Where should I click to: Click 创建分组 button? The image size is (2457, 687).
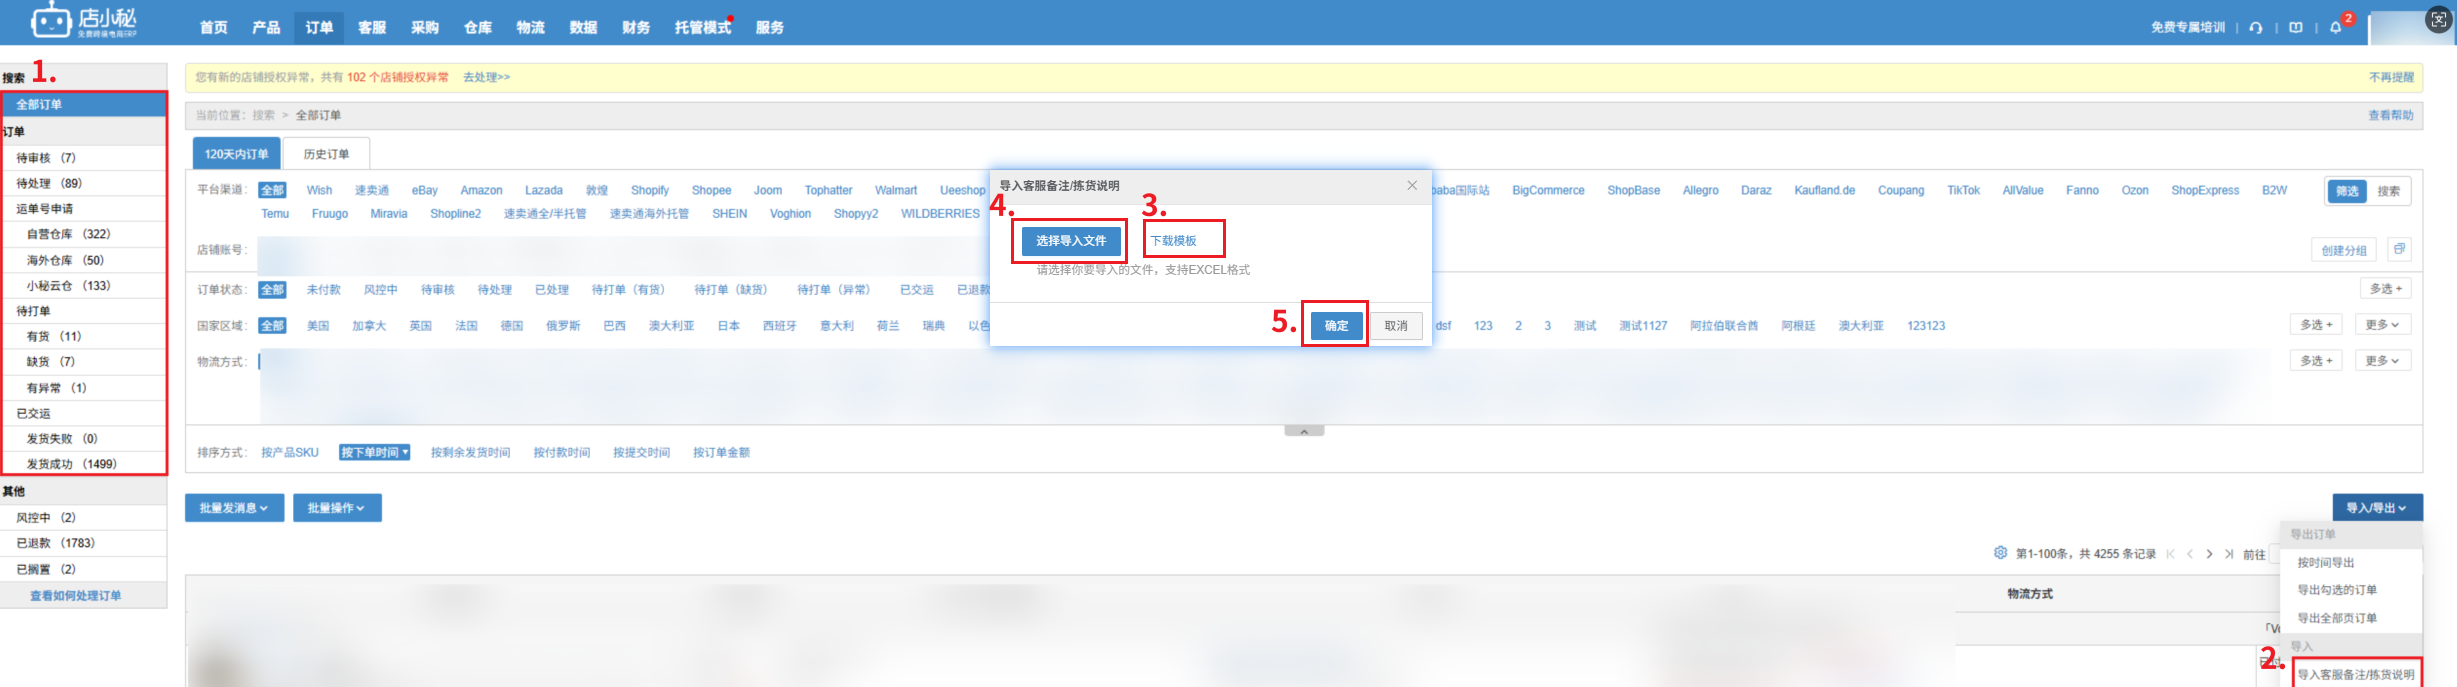point(2344,250)
